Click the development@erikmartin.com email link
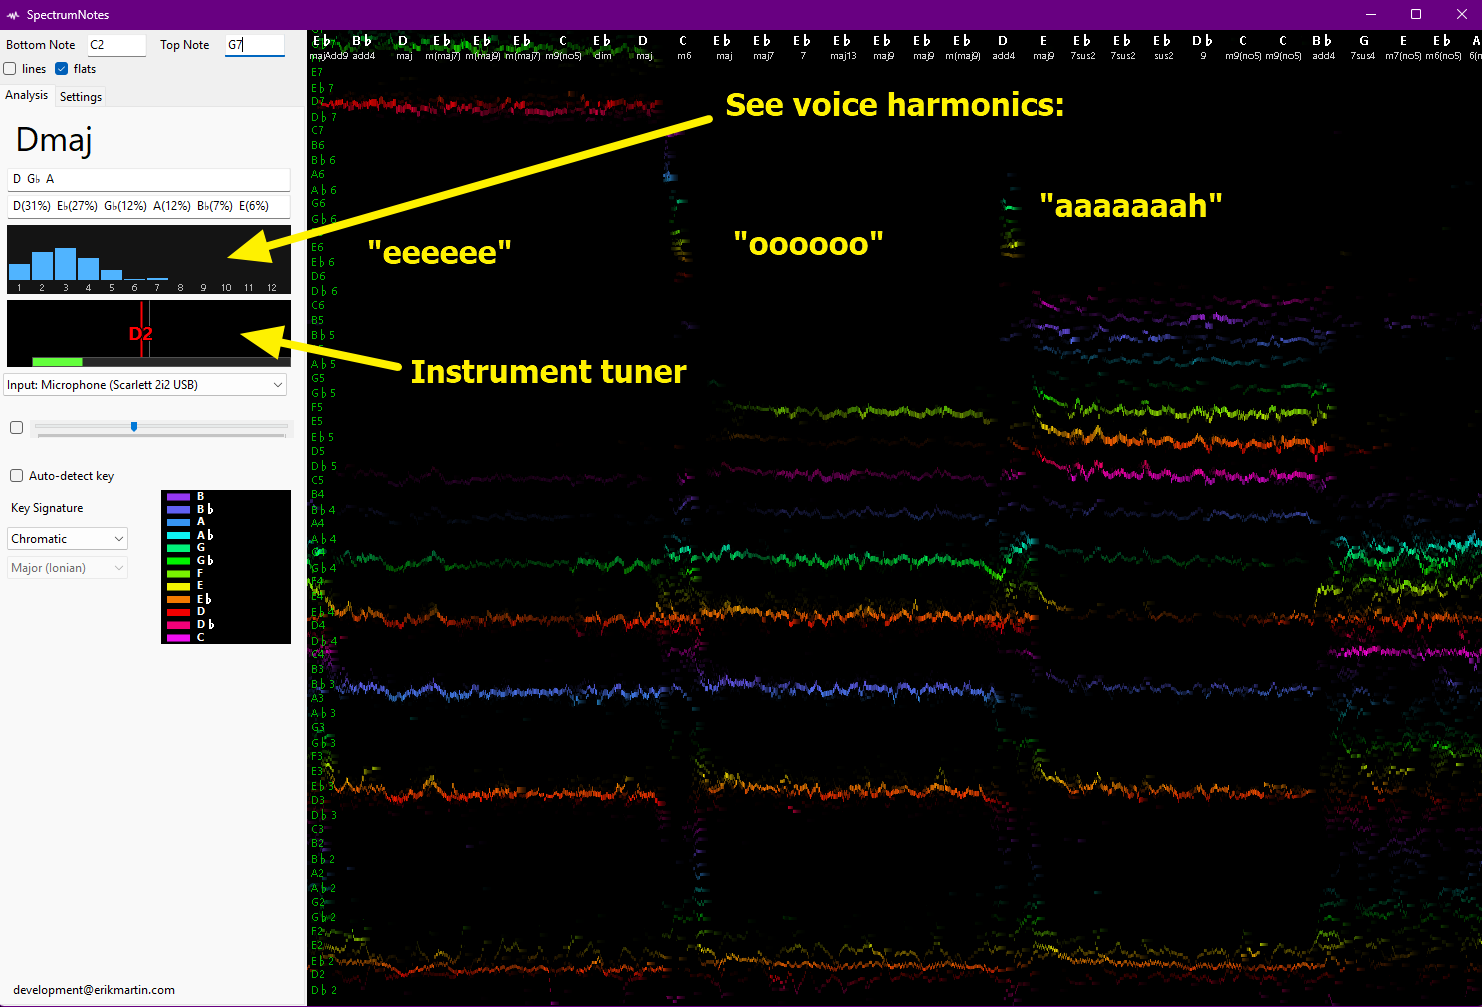The height and width of the screenshot is (1007, 1482). (94, 990)
